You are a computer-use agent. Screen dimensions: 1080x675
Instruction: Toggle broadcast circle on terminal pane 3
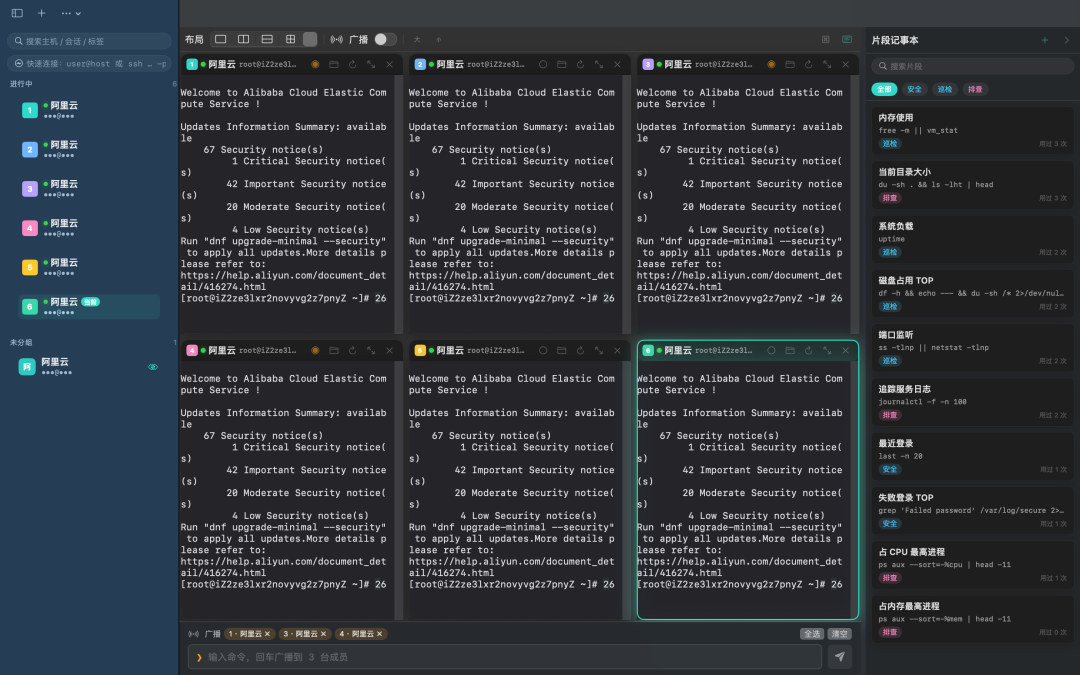point(771,64)
